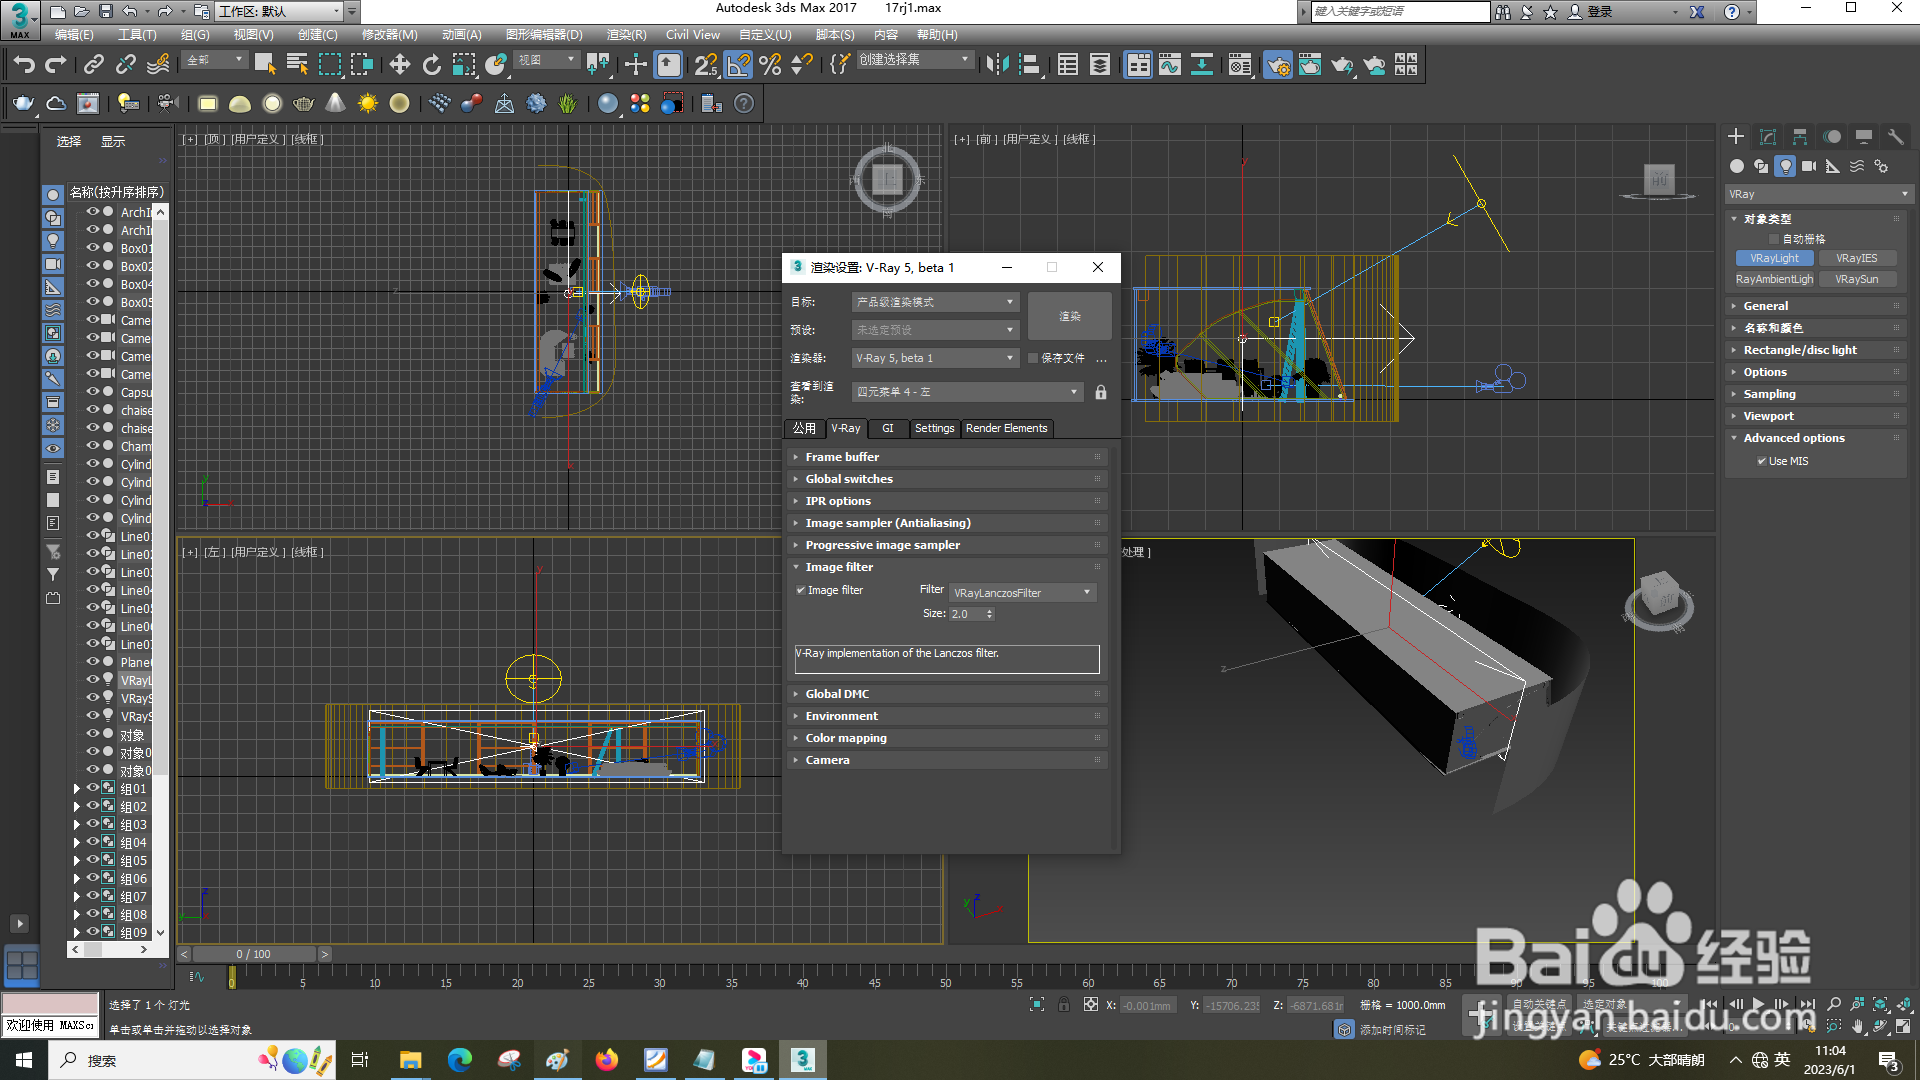The height and width of the screenshot is (1082, 1920).
Task: Create a VRay dome light icon
Action: [x=240, y=103]
